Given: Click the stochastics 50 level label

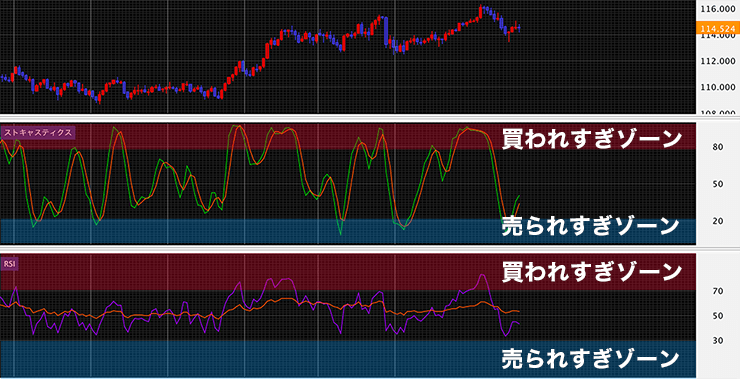Looking at the screenshot, I should (718, 184).
